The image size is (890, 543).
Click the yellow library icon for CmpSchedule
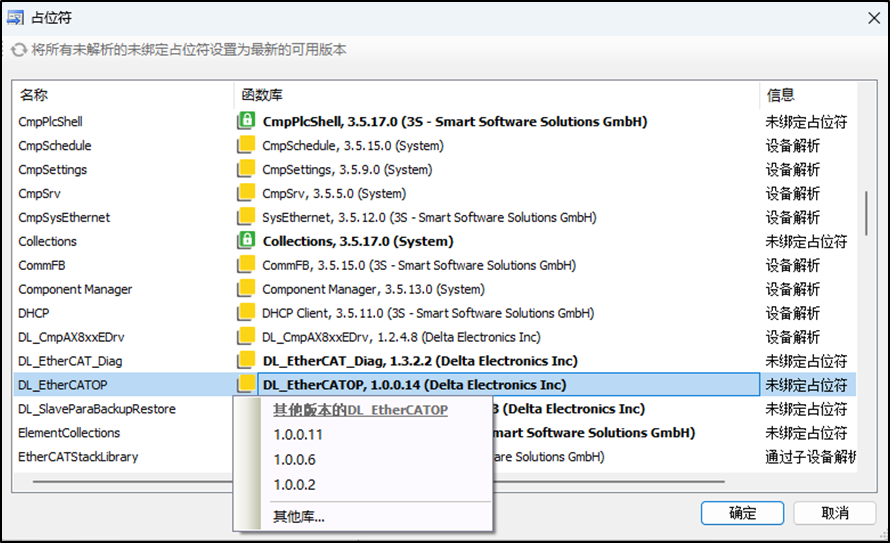point(246,146)
